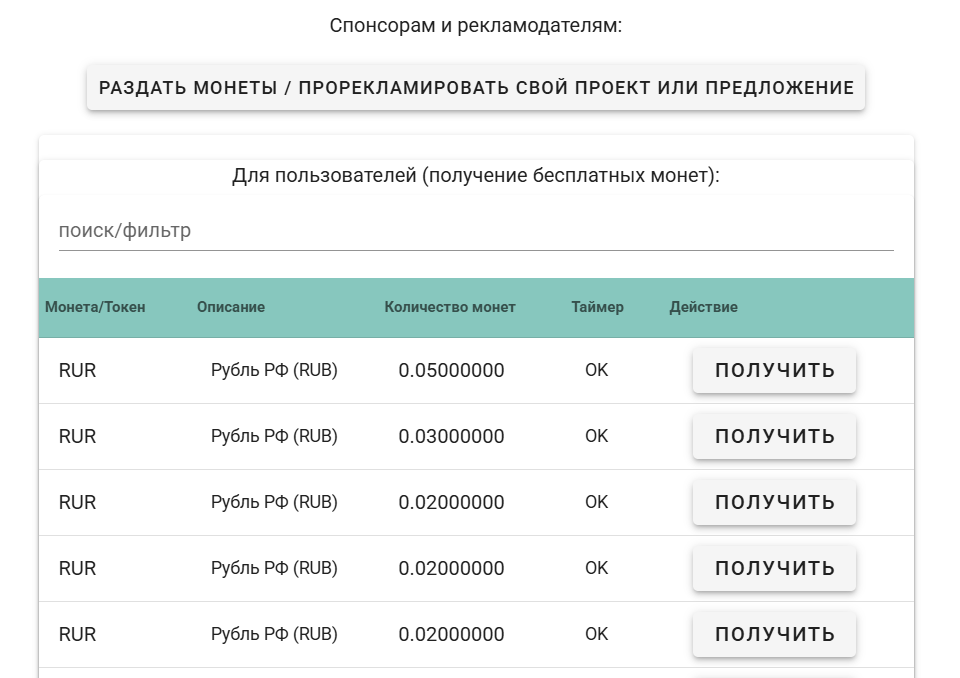Click the Для пользователей free coins heading
Viewport: 960px width, 678px height.
point(476,176)
